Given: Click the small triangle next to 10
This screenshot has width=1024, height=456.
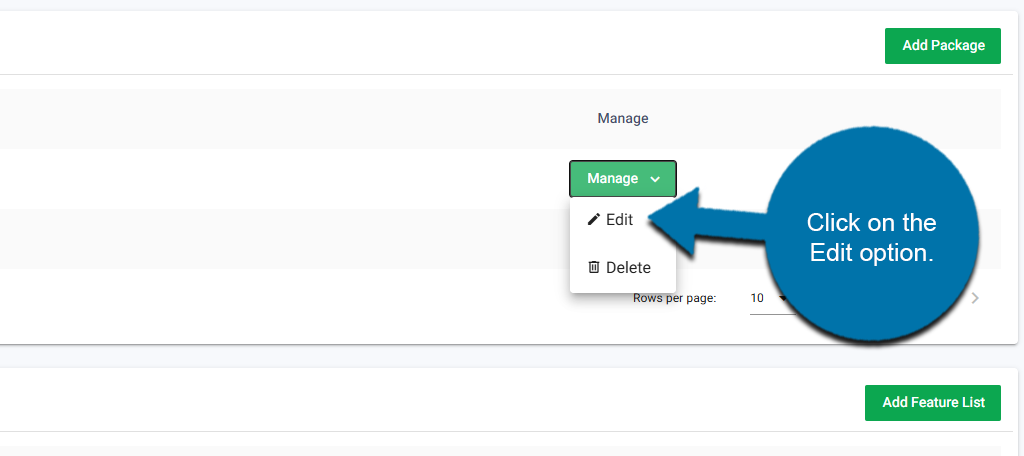Looking at the screenshot, I should click(x=782, y=298).
